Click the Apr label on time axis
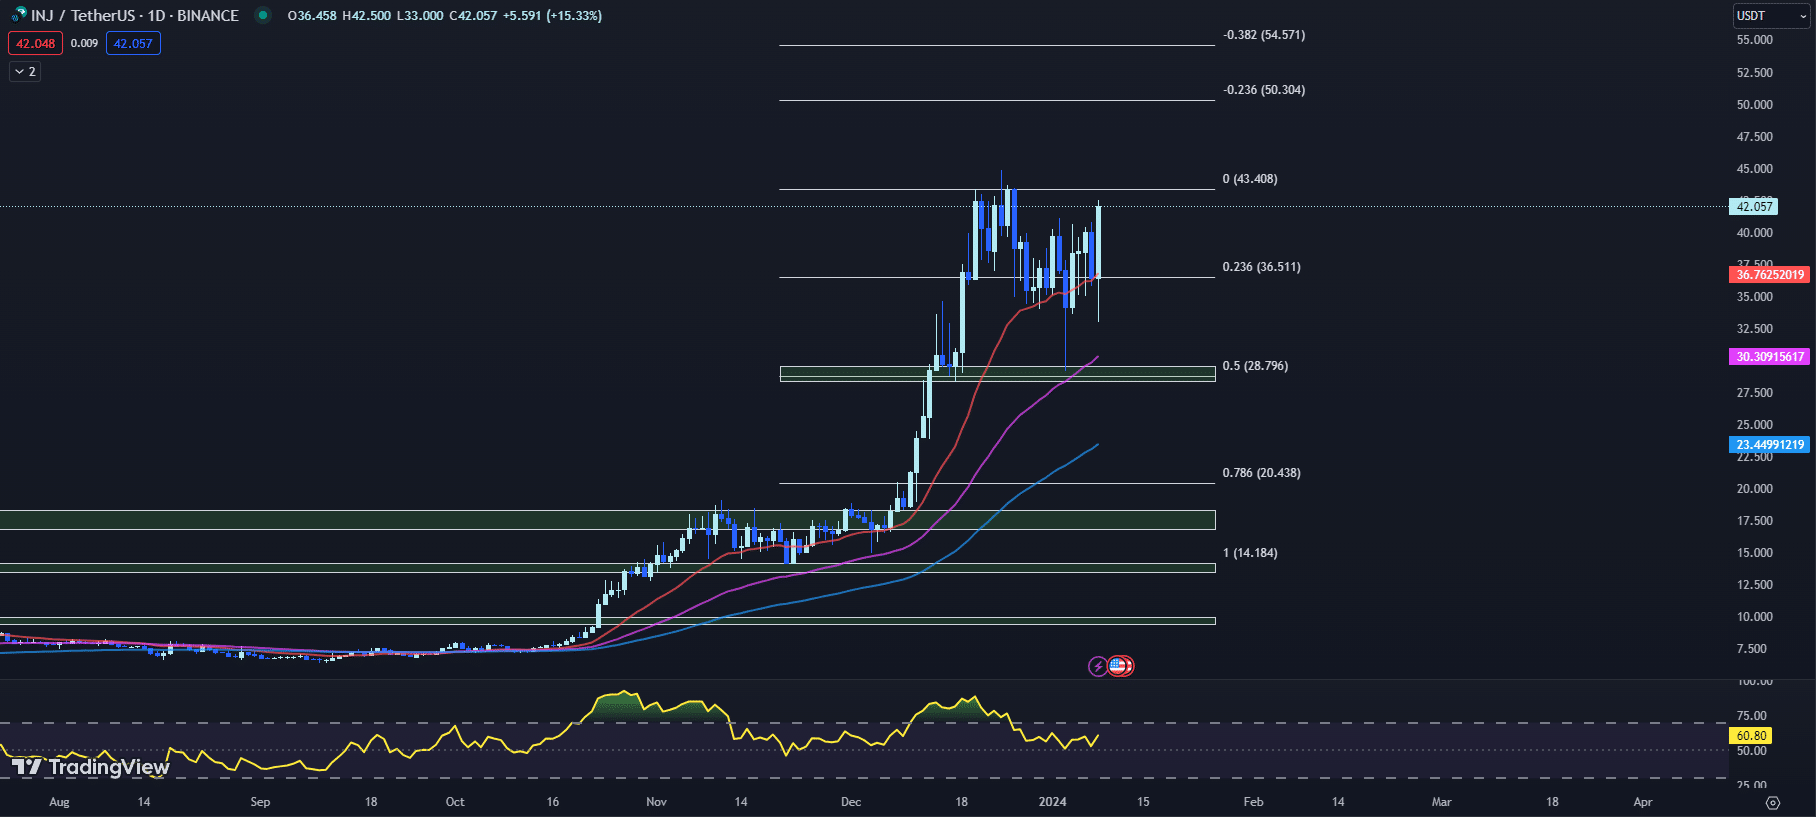The width and height of the screenshot is (1816, 817). click(x=1643, y=802)
